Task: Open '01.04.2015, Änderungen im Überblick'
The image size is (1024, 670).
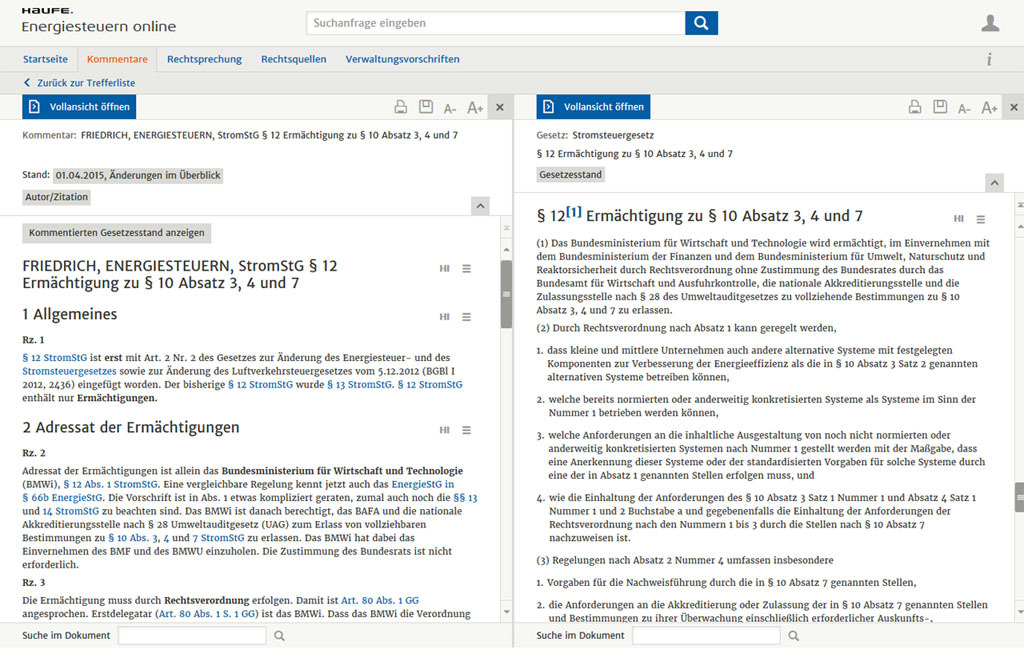Action: point(138,175)
